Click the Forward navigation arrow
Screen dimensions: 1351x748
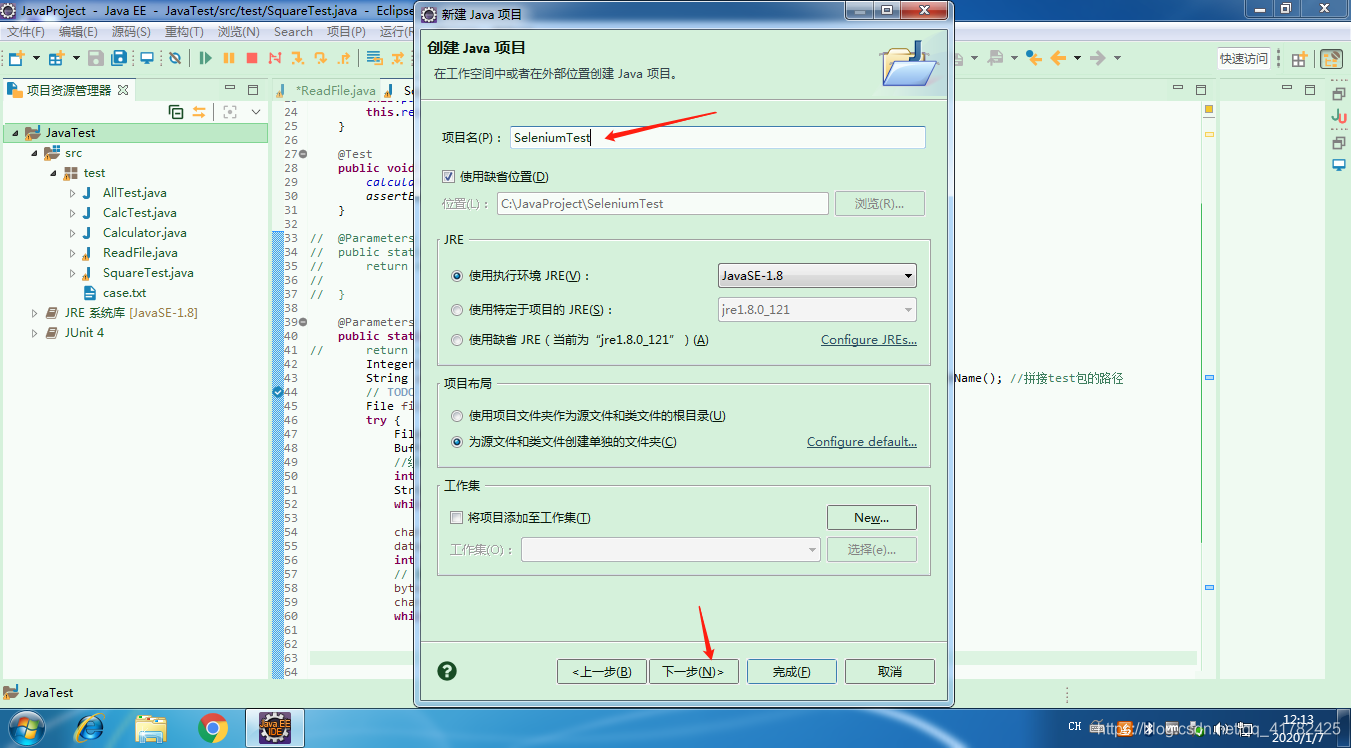coord(1098,58)
